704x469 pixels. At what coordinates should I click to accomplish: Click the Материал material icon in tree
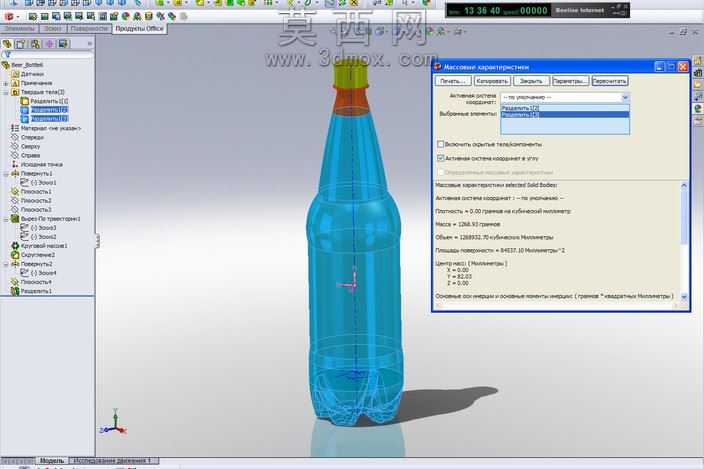coord(15,128)
